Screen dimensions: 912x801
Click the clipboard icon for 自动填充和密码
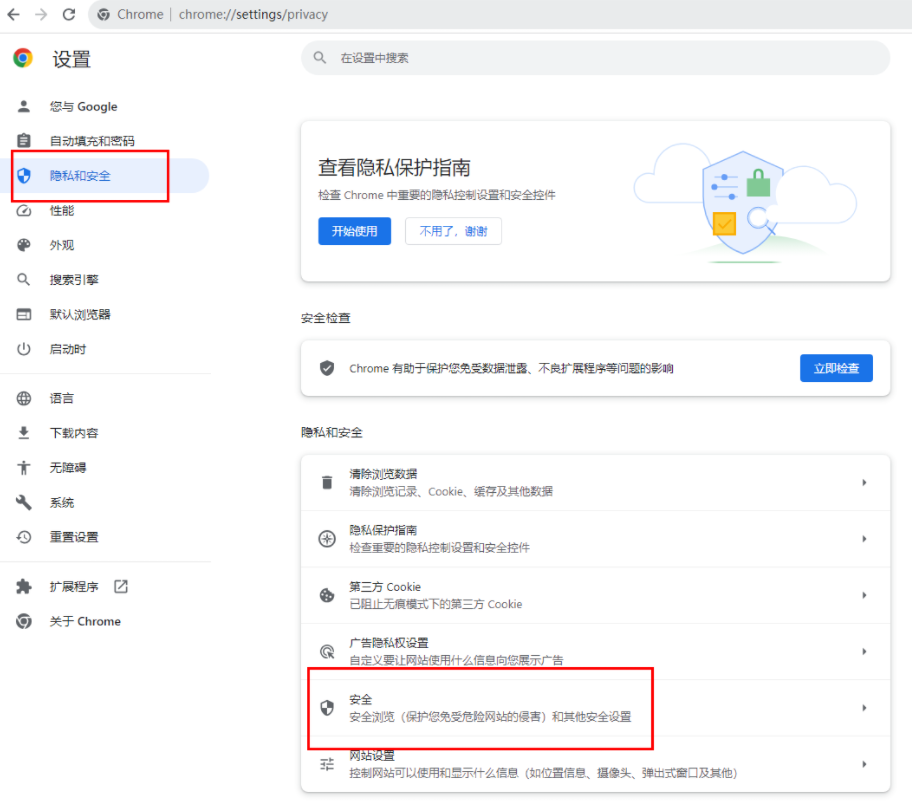pyautogui.click(x=24, y=141)
